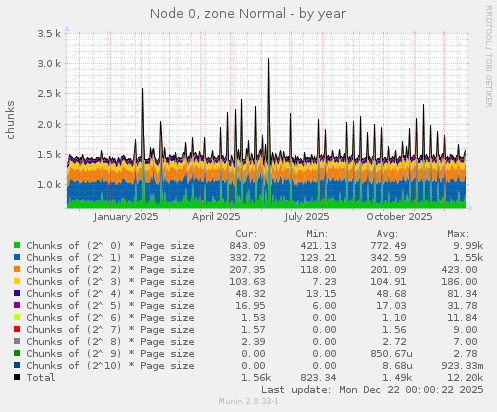Click the blue (2^ 1) legend swatch
The height and width of the screenshot is (412, 497).
(x=17, y=257)
